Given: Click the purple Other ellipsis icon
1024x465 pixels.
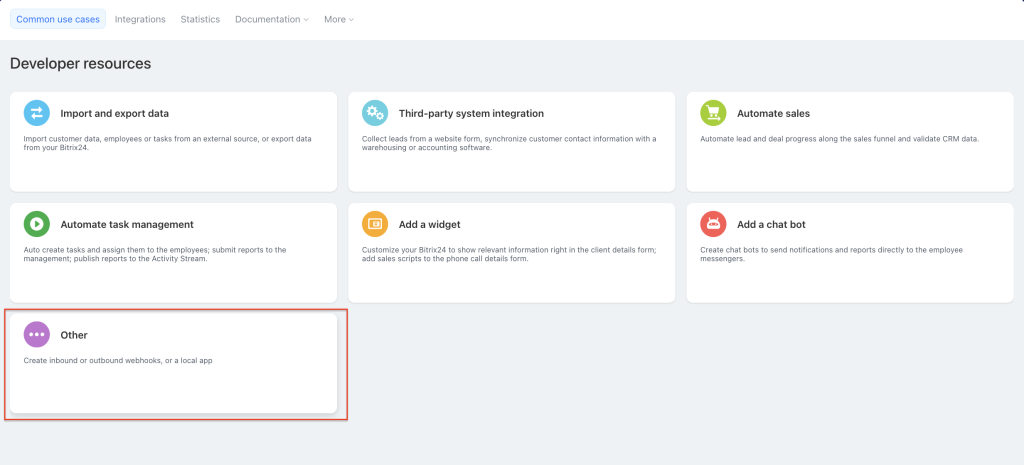Looking at the screenshot, I should (x=37, y=334).
